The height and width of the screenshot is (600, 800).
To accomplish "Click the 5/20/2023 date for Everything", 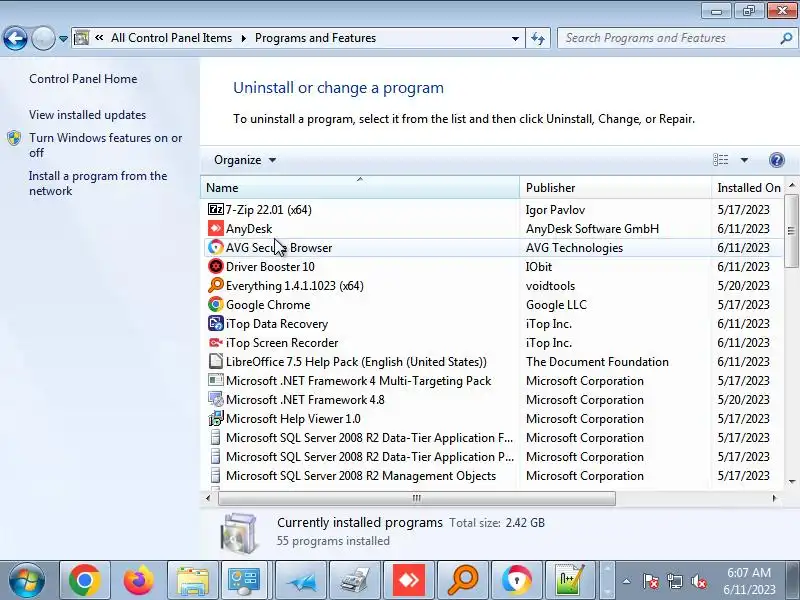I will pyautogui.click(x=743, y=286).
